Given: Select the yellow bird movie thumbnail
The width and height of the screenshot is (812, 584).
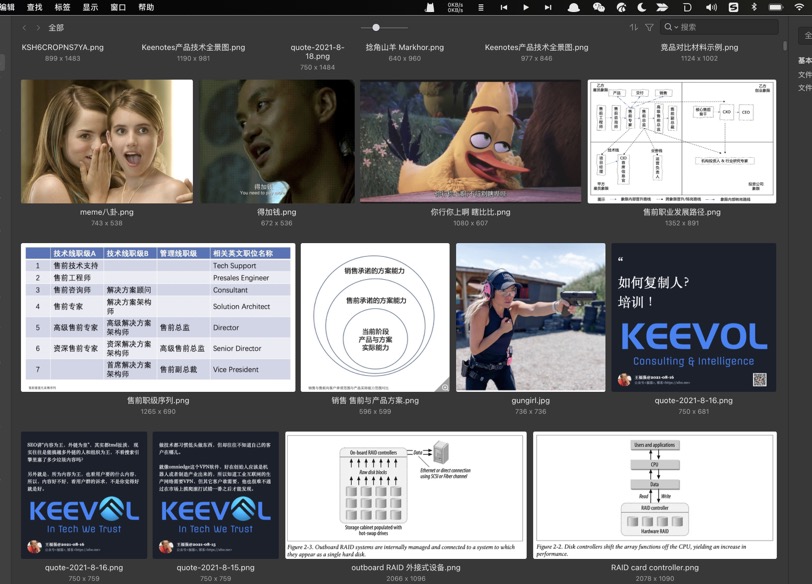Looking at the screenshot, I should pos(470,141).
